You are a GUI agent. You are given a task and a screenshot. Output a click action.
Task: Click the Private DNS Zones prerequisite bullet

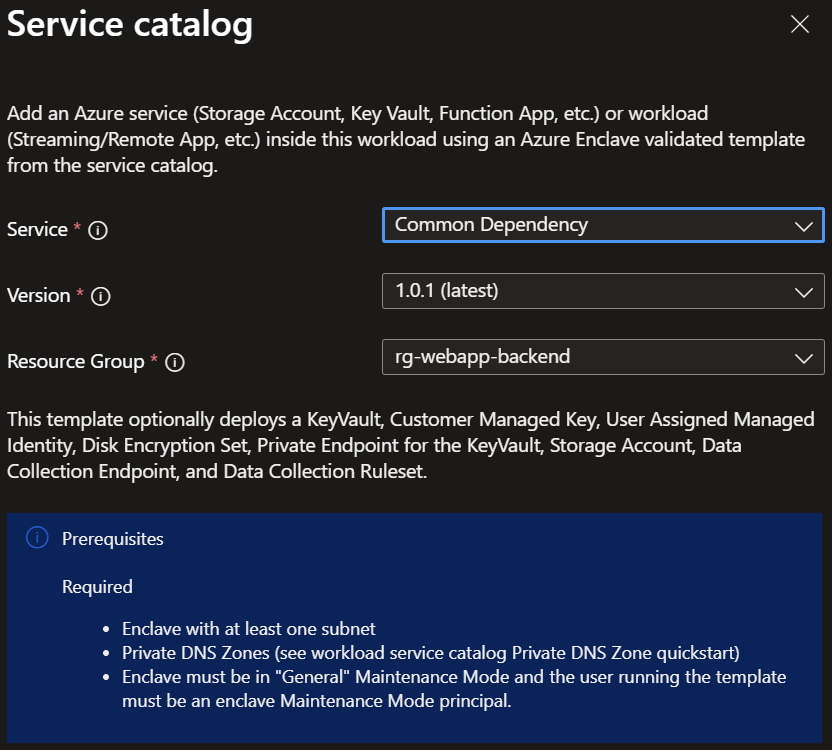430,653
